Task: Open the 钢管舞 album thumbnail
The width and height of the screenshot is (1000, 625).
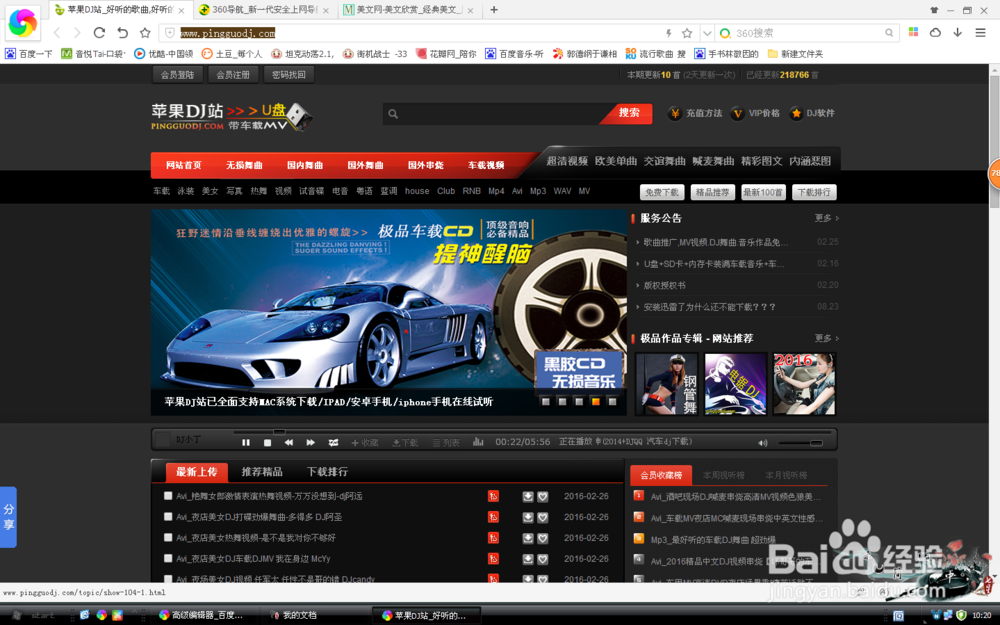Action: [667, 384]
